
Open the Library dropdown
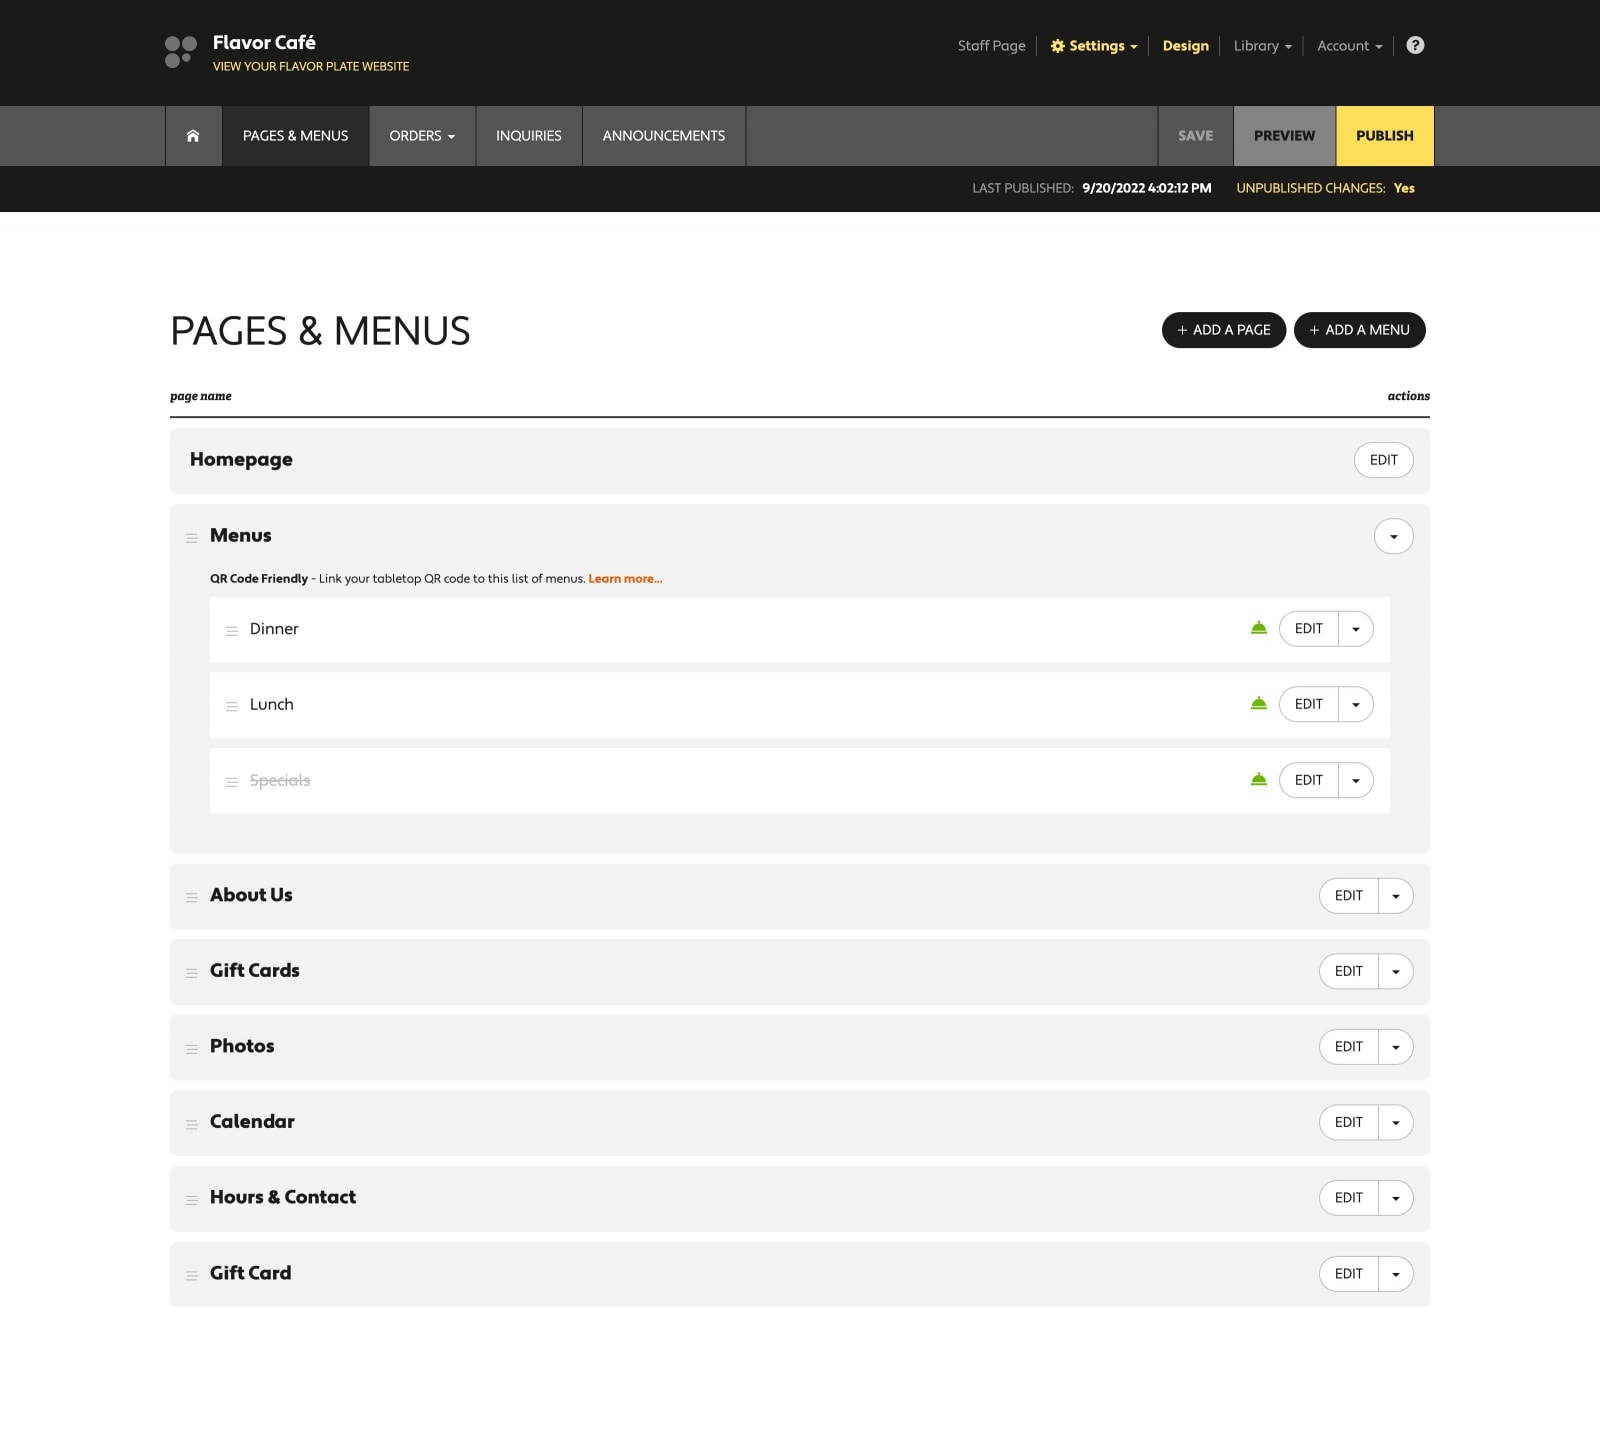[1261, 45]
